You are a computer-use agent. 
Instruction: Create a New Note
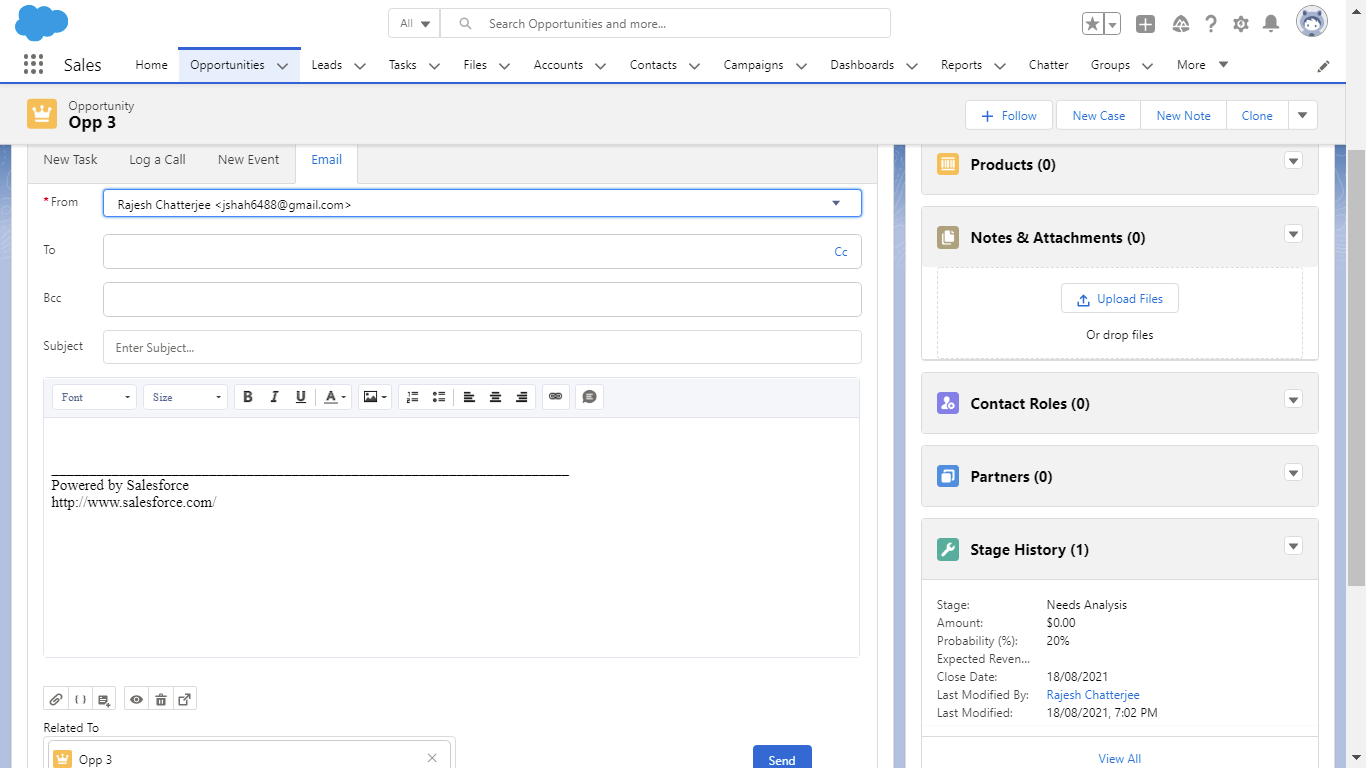pyautogui.click(x=1184, y=115)
